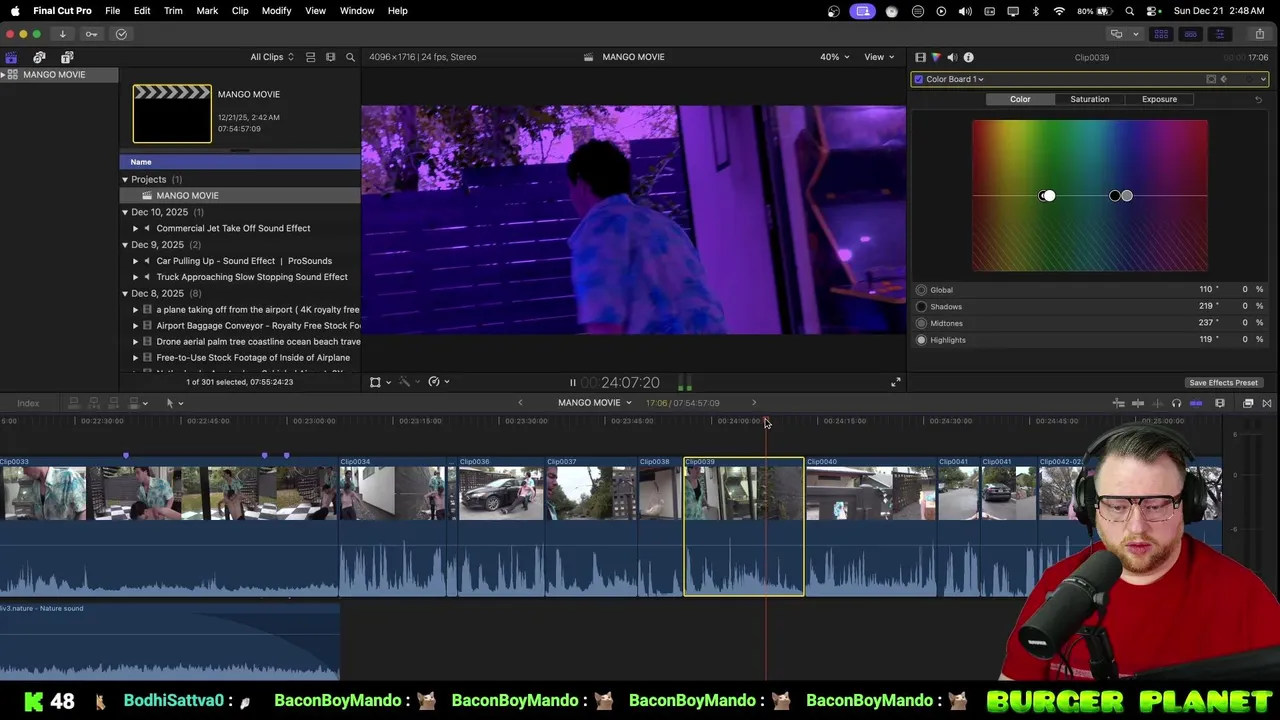This screenshot has width=1280, height=720.
Task: Click the dark shadows color puck
Action: point(1114,196)
